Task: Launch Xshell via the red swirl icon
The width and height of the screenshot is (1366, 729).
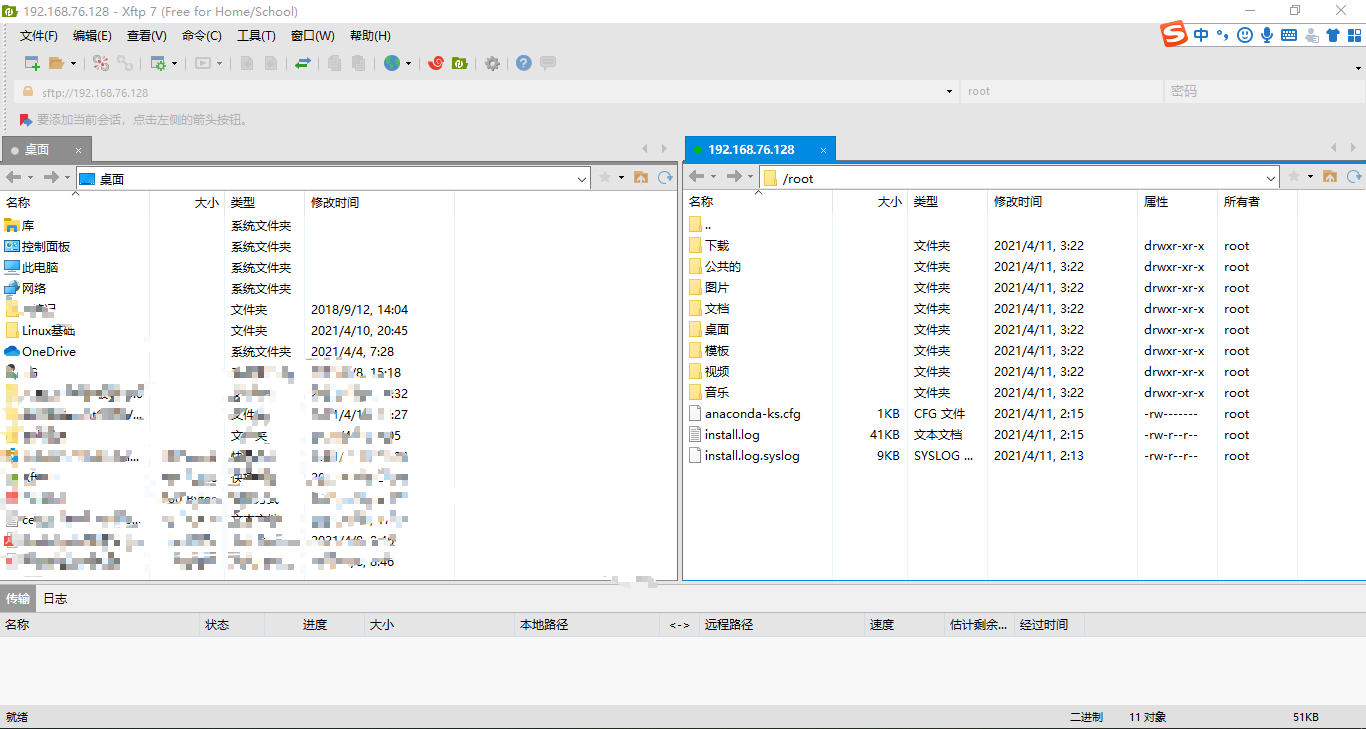Action: point(436,63)
